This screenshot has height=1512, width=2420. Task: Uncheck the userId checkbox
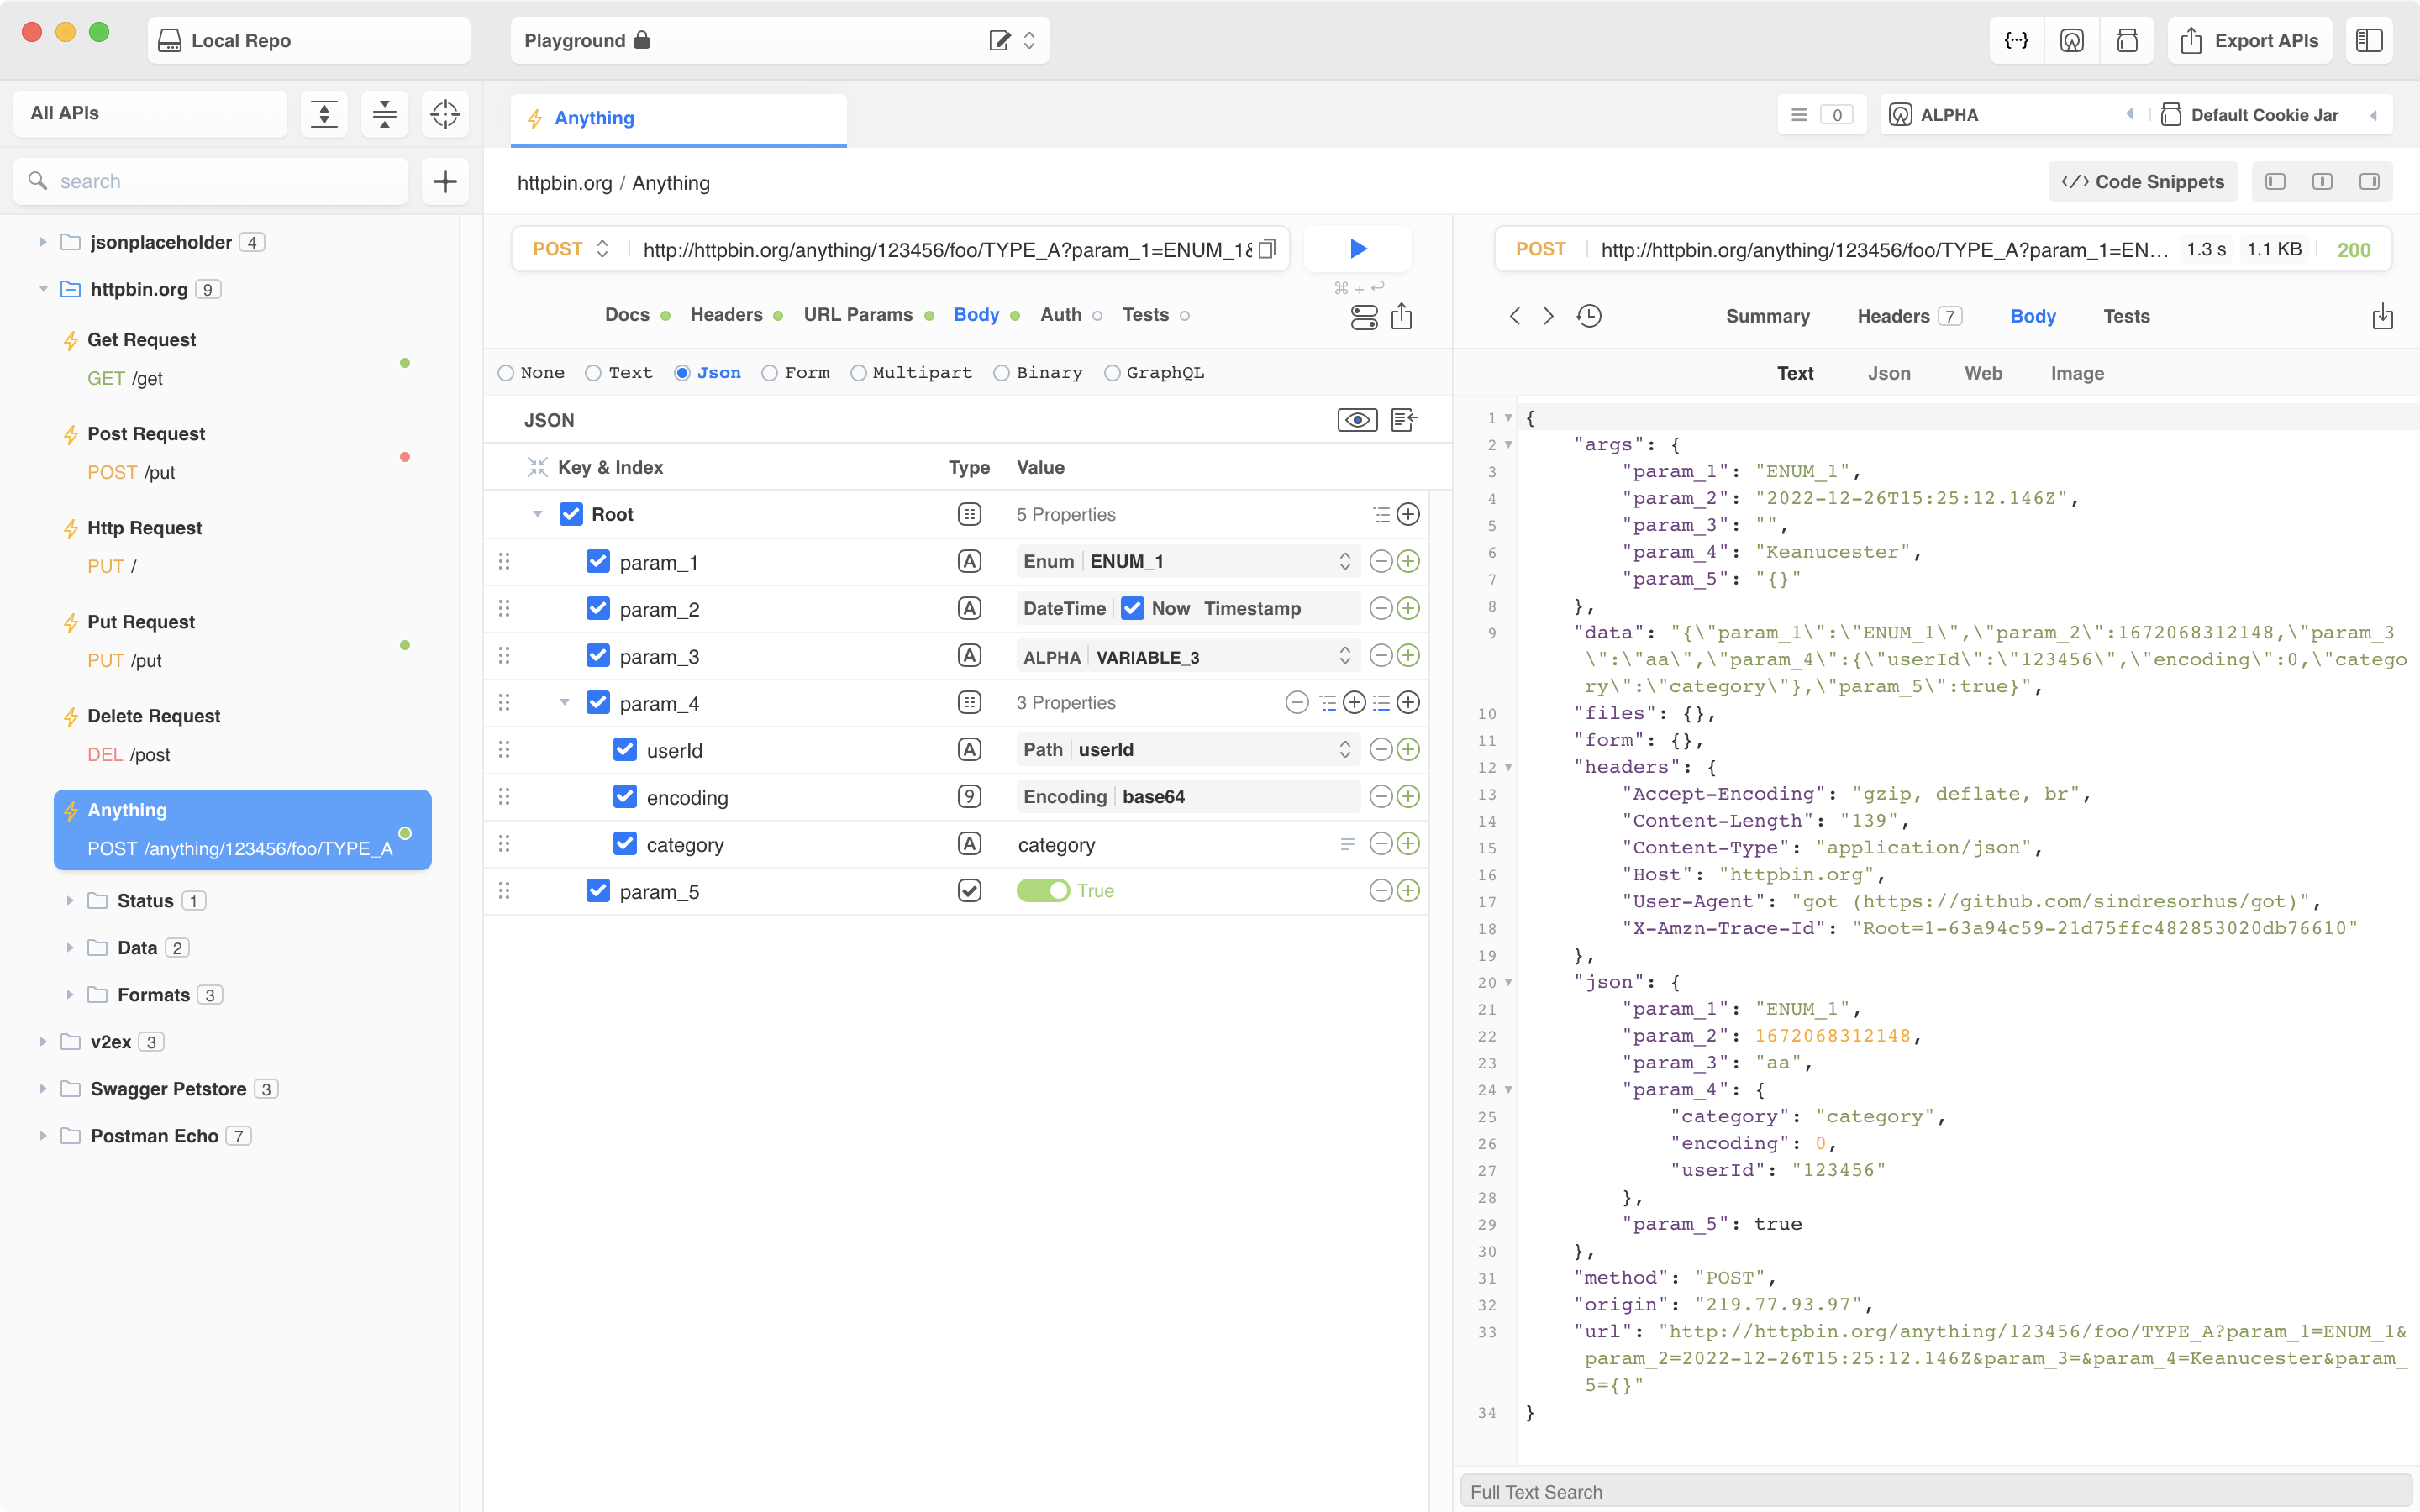click(x=625, y=749)
